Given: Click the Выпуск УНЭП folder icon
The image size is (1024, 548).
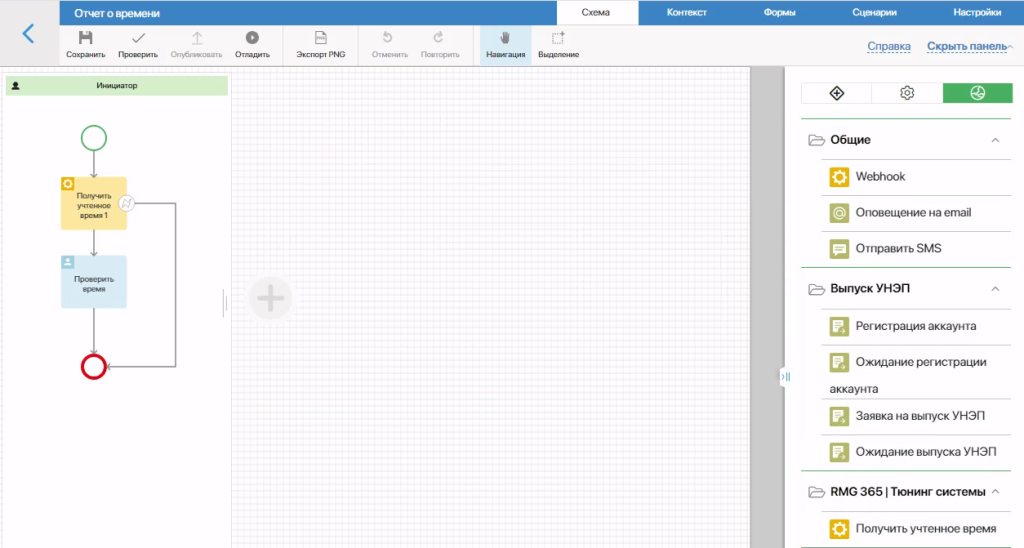Looking at the screenshot, I should pyautogui.click(x=816, y=289).
